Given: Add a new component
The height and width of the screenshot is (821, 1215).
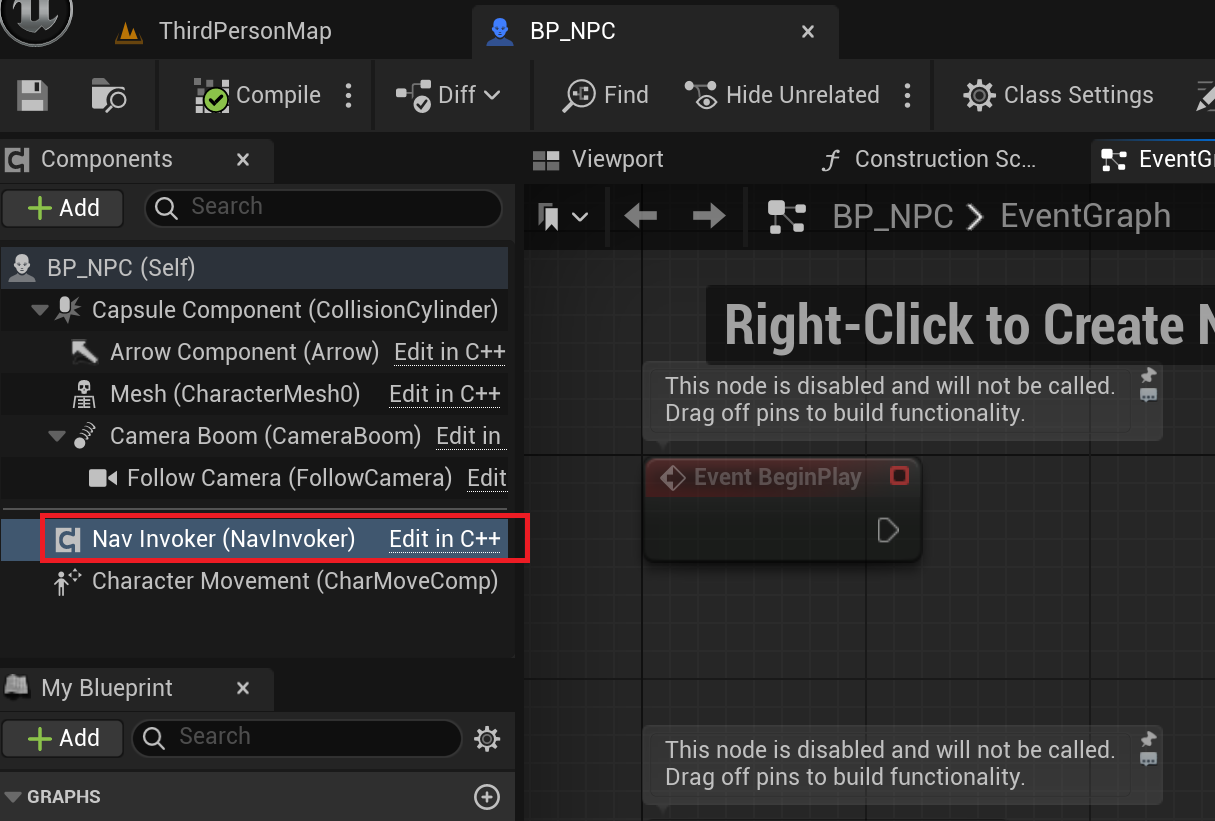Looking at the screenshot, I should click(x=63, y=208).
